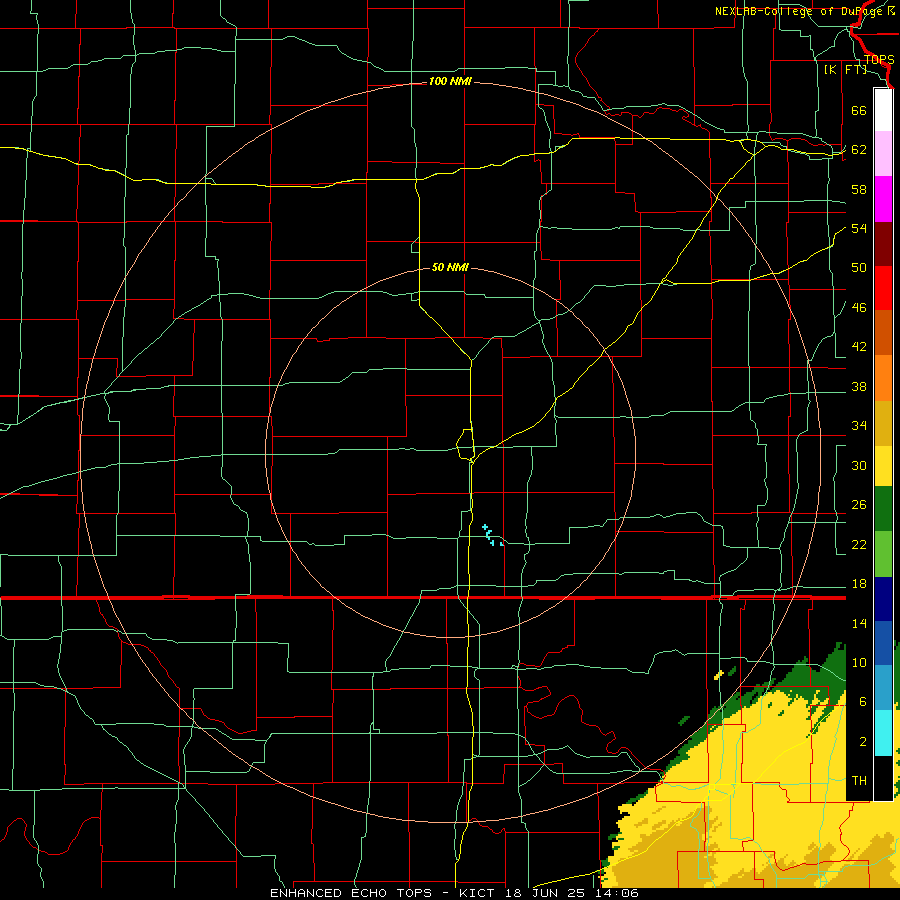
Task: Click the "14" legend value
Action: pos(859,623)
